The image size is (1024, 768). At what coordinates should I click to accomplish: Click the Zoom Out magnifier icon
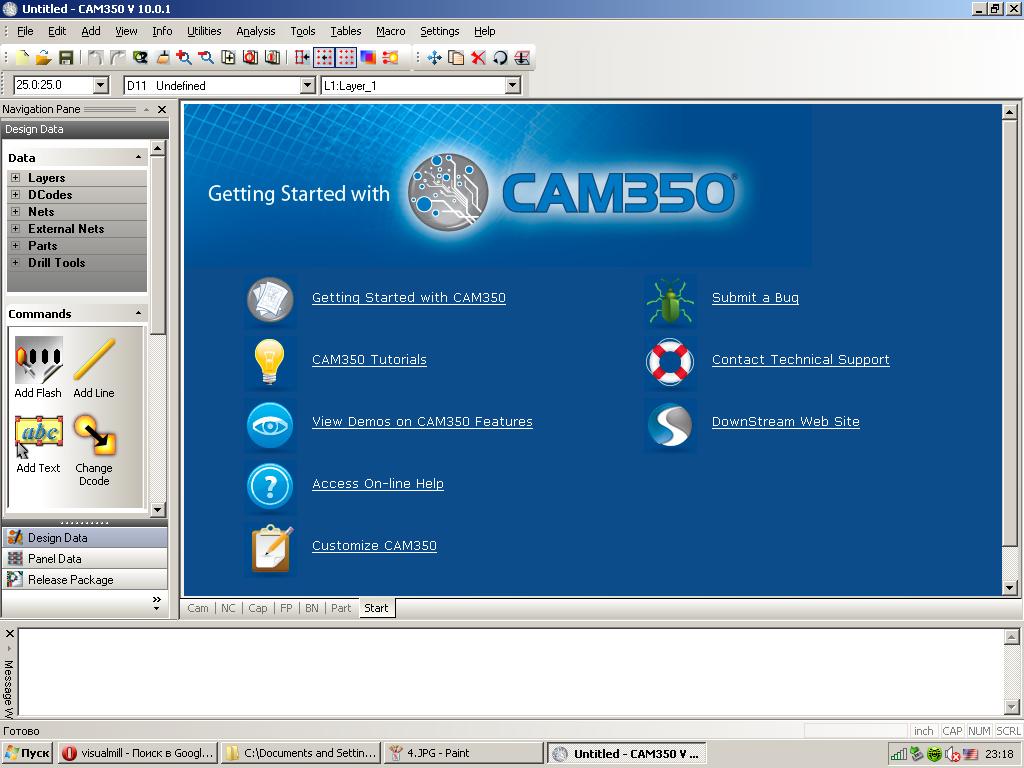pos(206,57)
